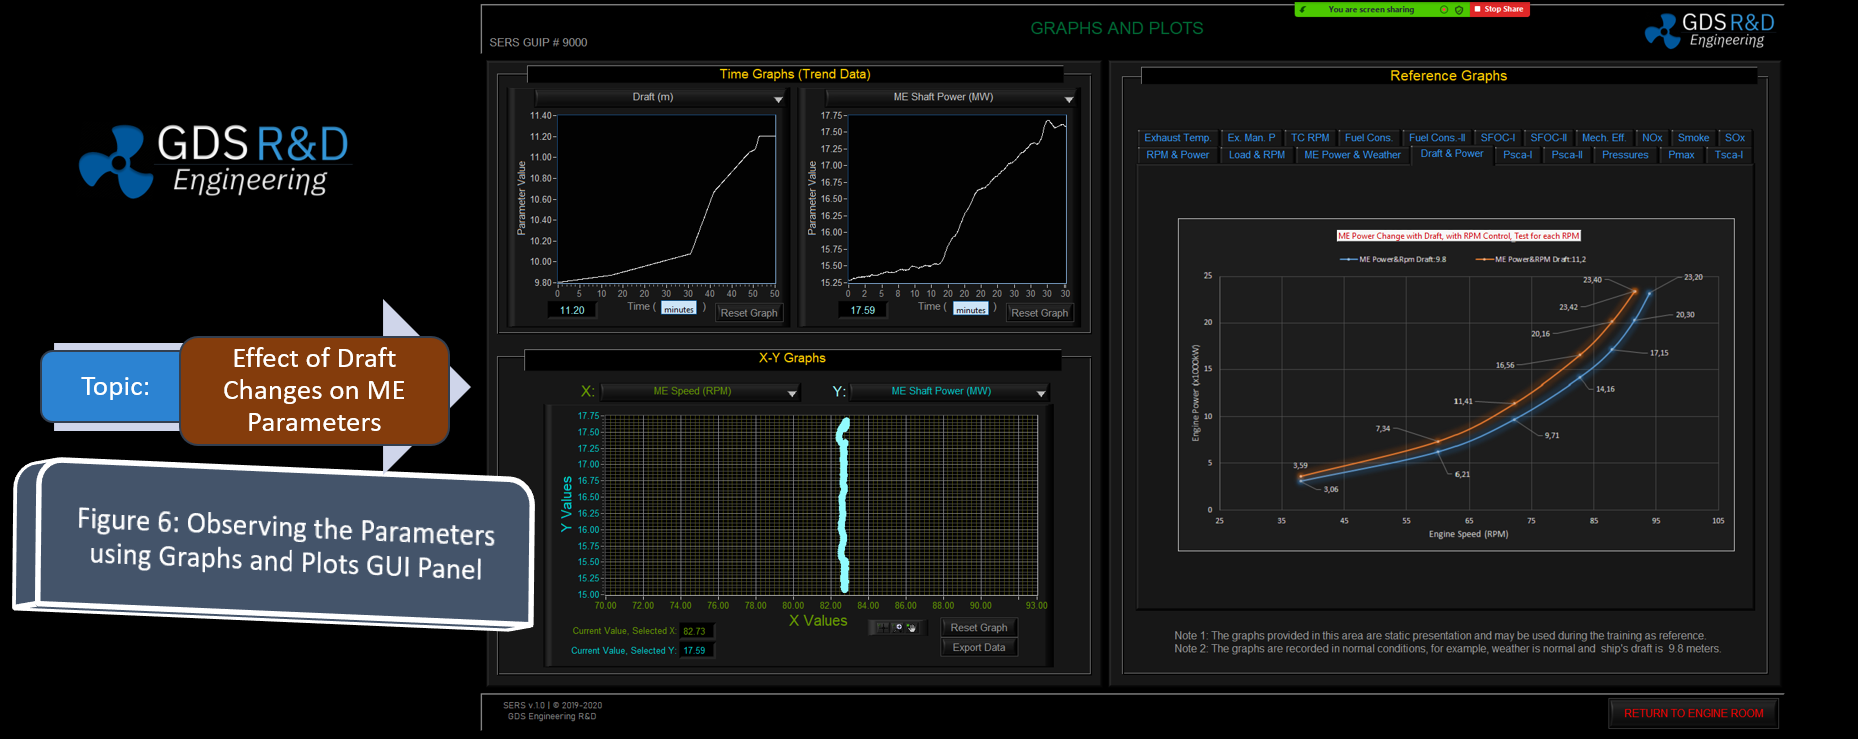Click Export Data button
The height and width of the screenshot is (739, 1858).
tap(978, 647)
